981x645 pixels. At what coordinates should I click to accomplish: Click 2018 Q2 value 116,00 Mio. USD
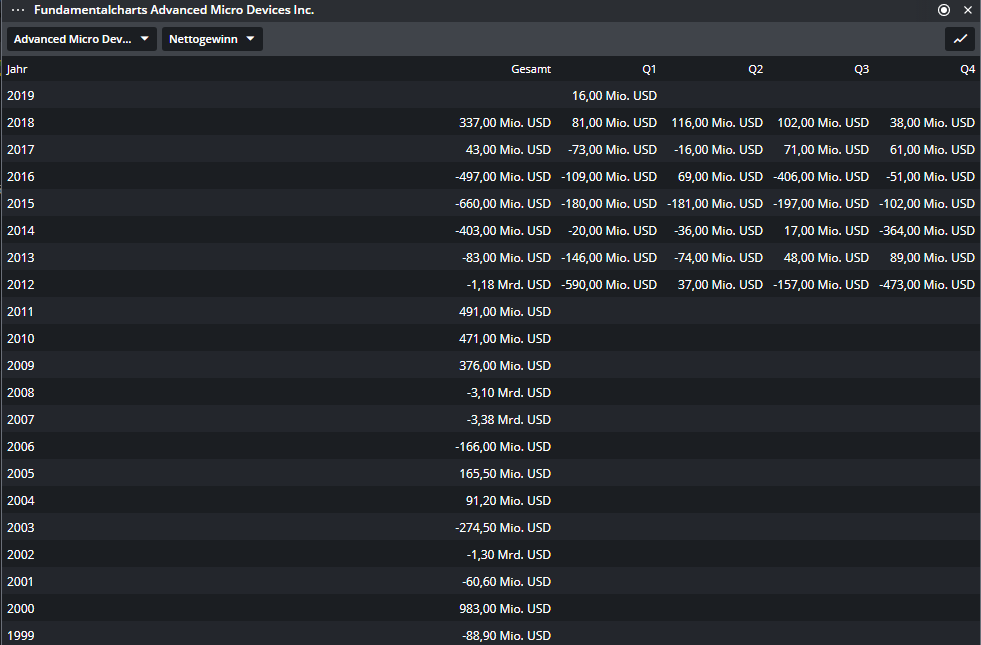(717, 123)
